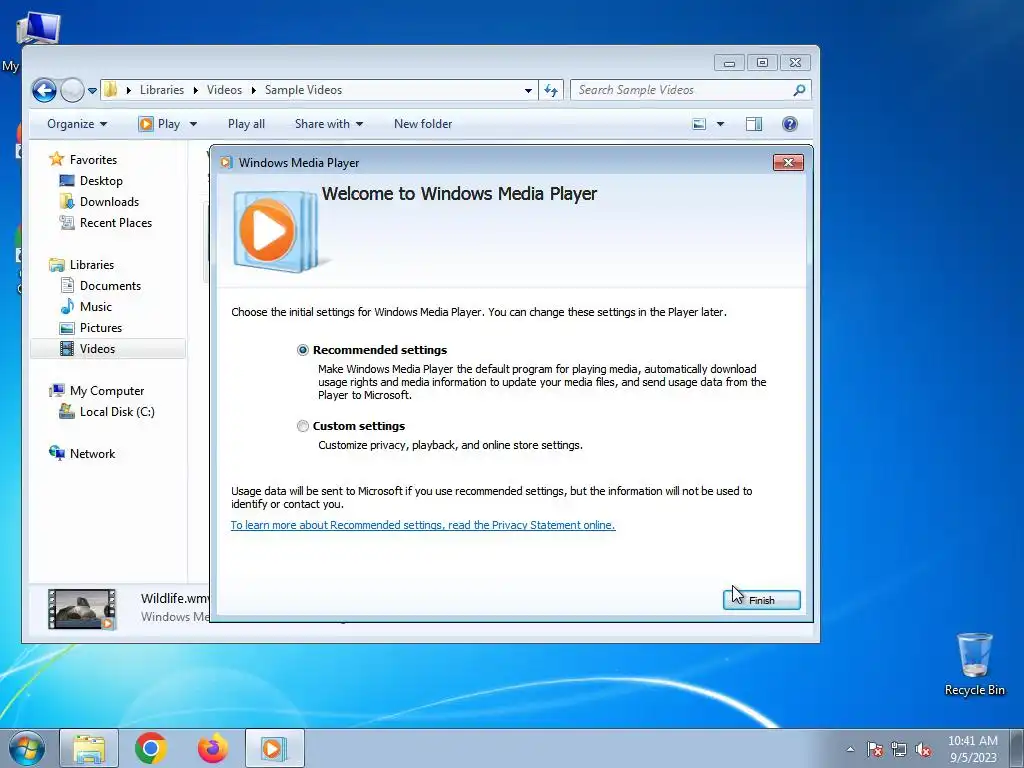Click the search magnifier icon
The height and width of the screenshot is (768, 1024).
799,90
